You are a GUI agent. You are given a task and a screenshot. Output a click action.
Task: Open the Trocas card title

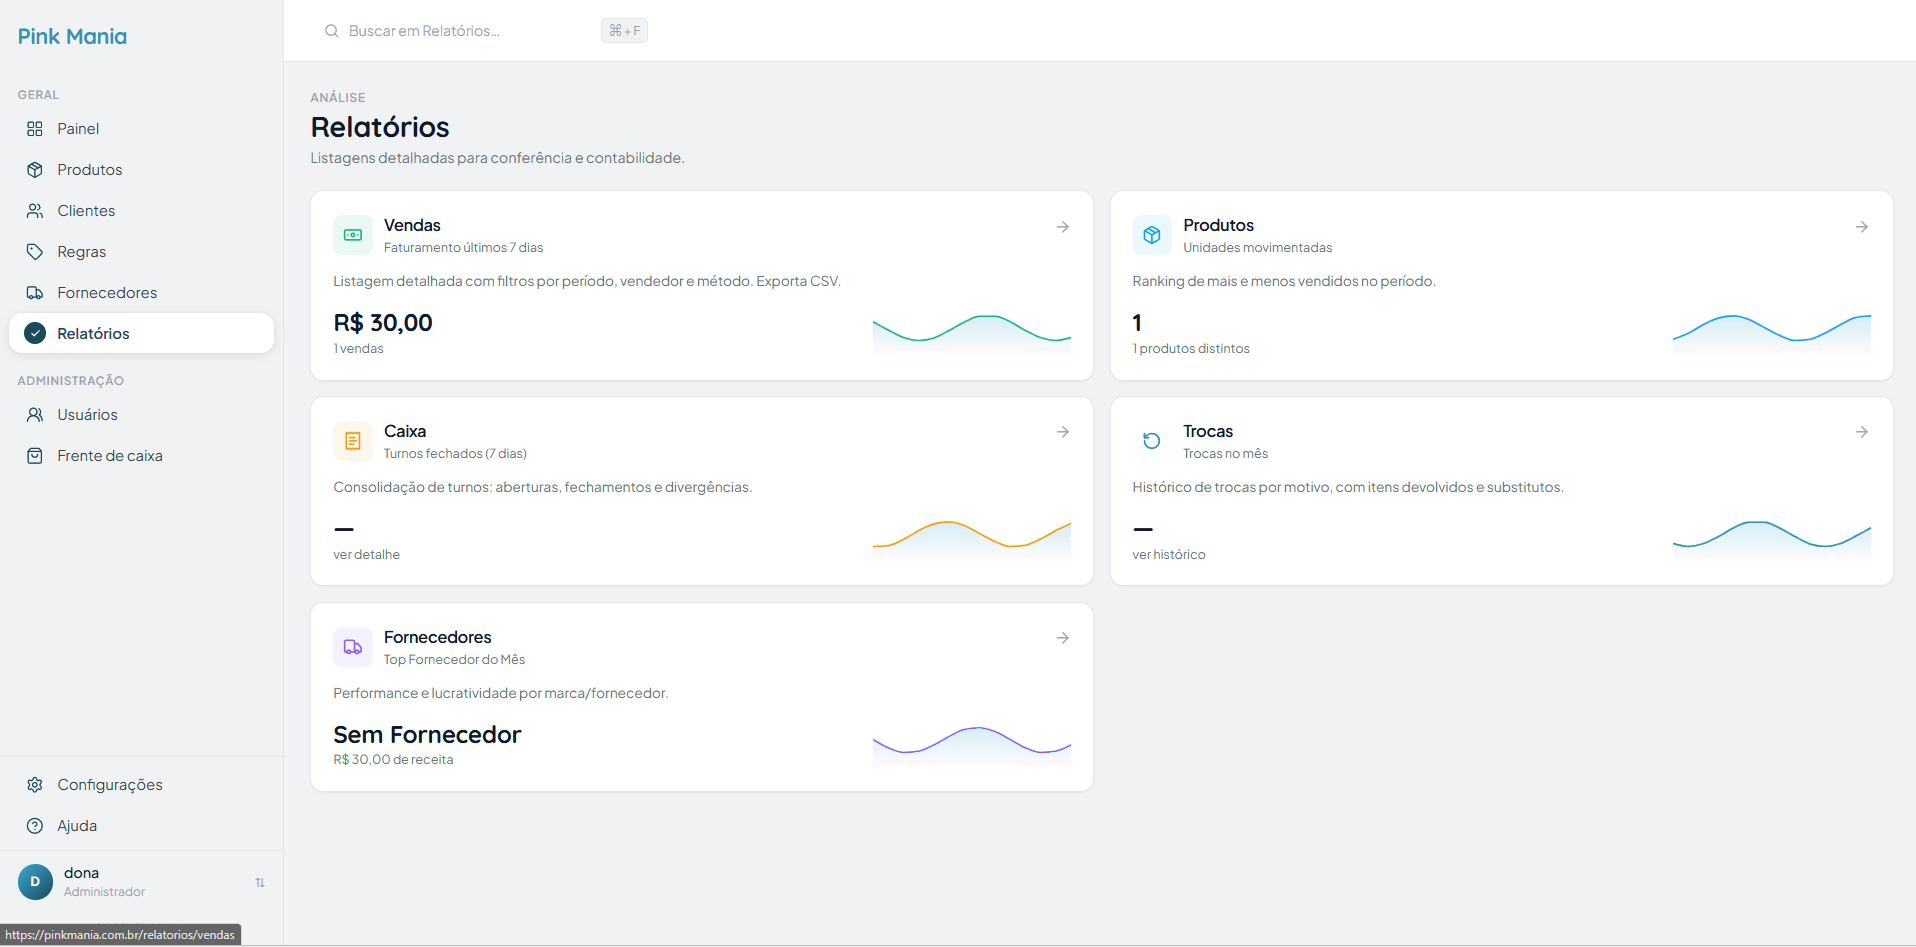(x=1208, y=431)
